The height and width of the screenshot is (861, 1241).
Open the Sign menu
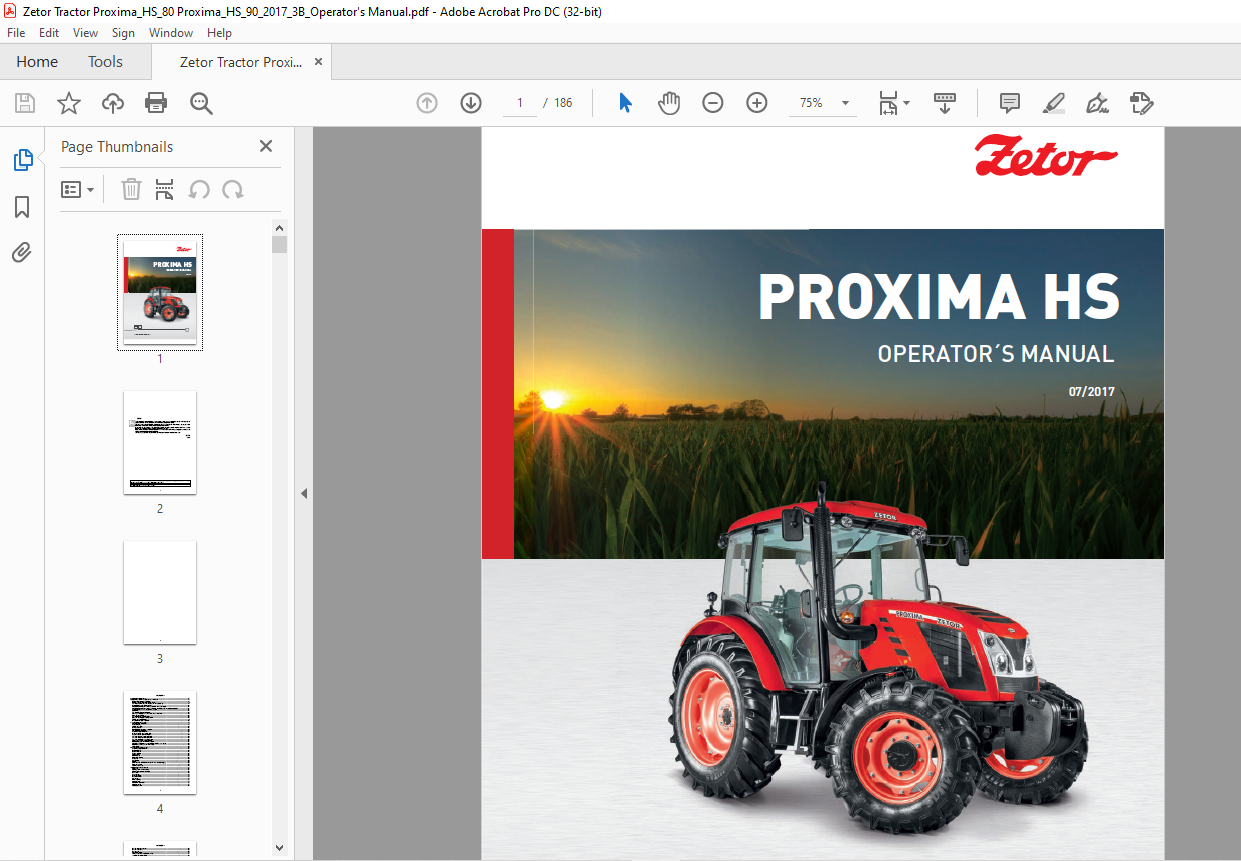click(123, 33)
